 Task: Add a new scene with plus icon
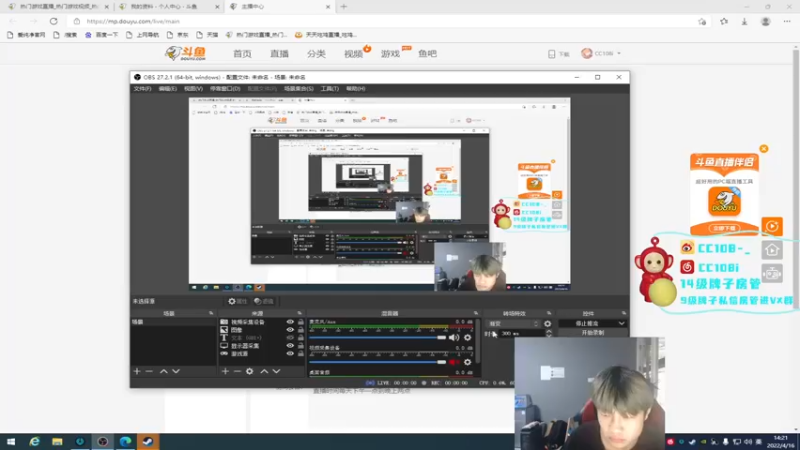pyautogui.click(x=137, y=371)
